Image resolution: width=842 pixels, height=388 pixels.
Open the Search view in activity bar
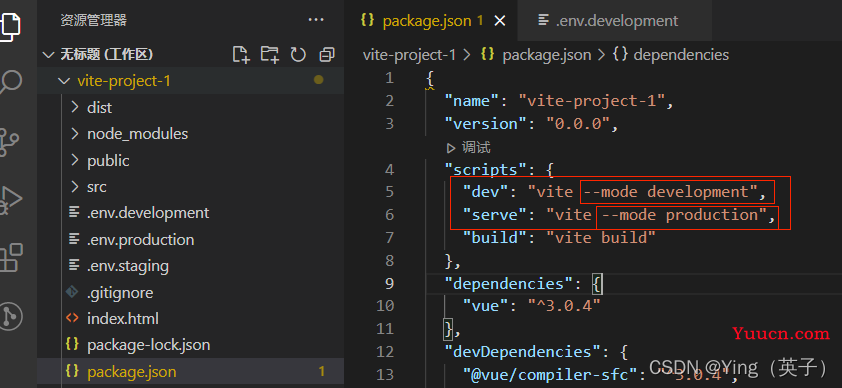coord(11,82)
